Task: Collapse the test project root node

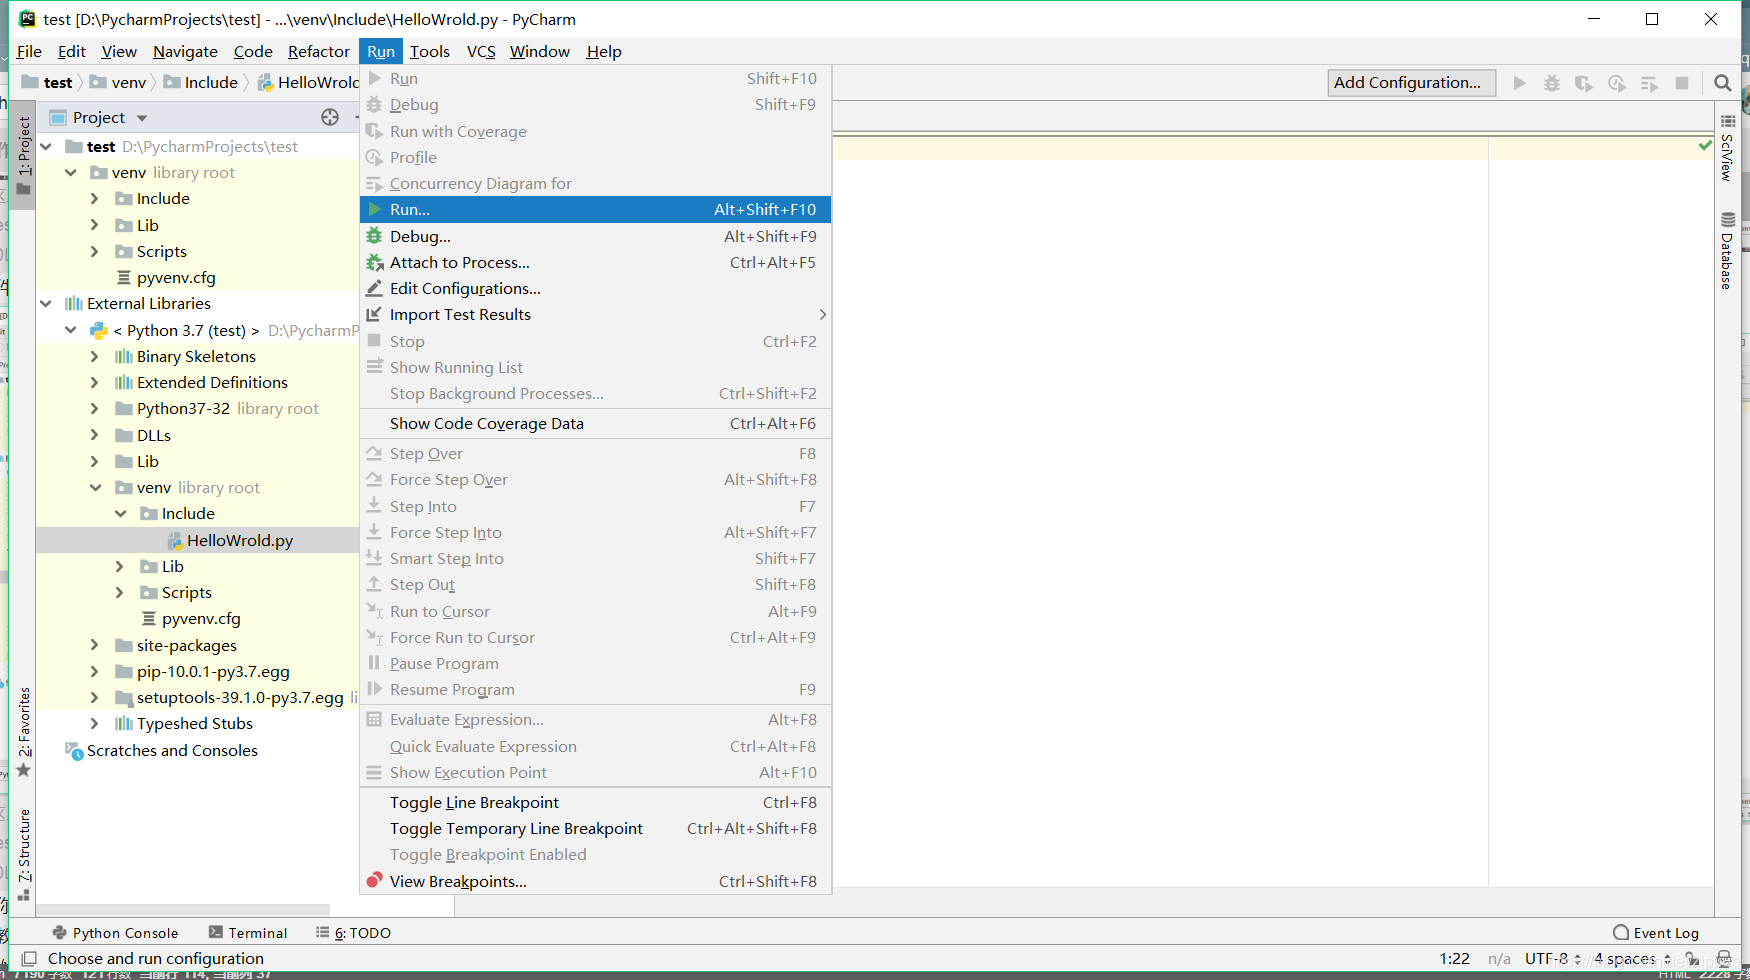Action: 46,146
